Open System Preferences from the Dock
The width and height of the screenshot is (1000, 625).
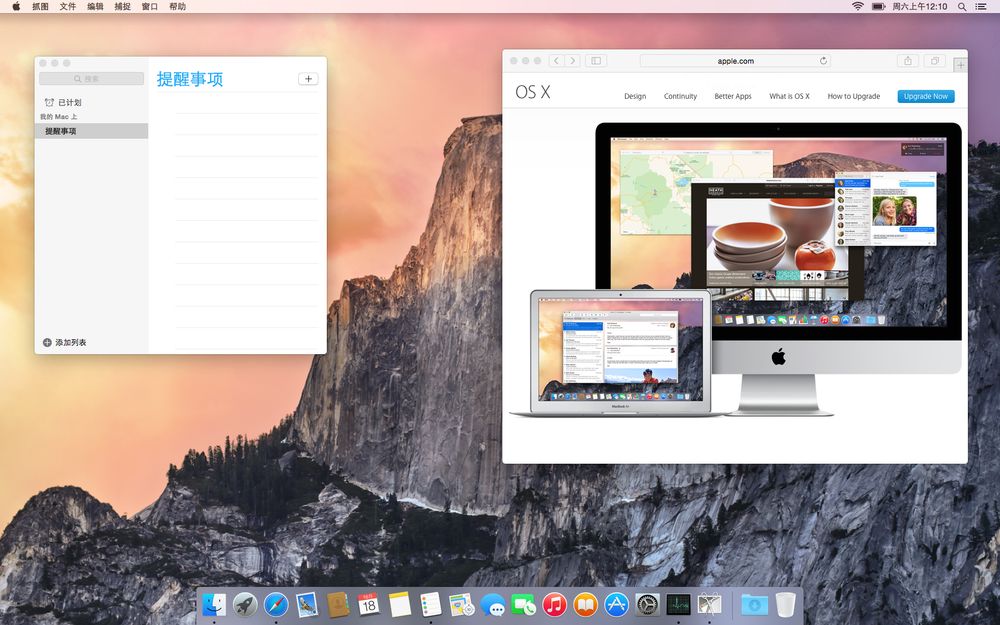pyautogui.click(x=647, y=605)
